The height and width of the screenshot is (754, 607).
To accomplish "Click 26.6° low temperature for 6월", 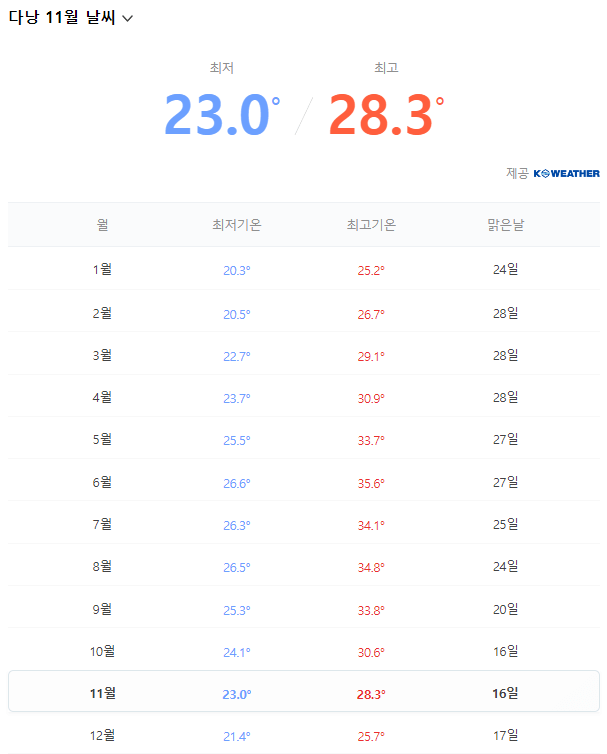I will click(237, 483).
